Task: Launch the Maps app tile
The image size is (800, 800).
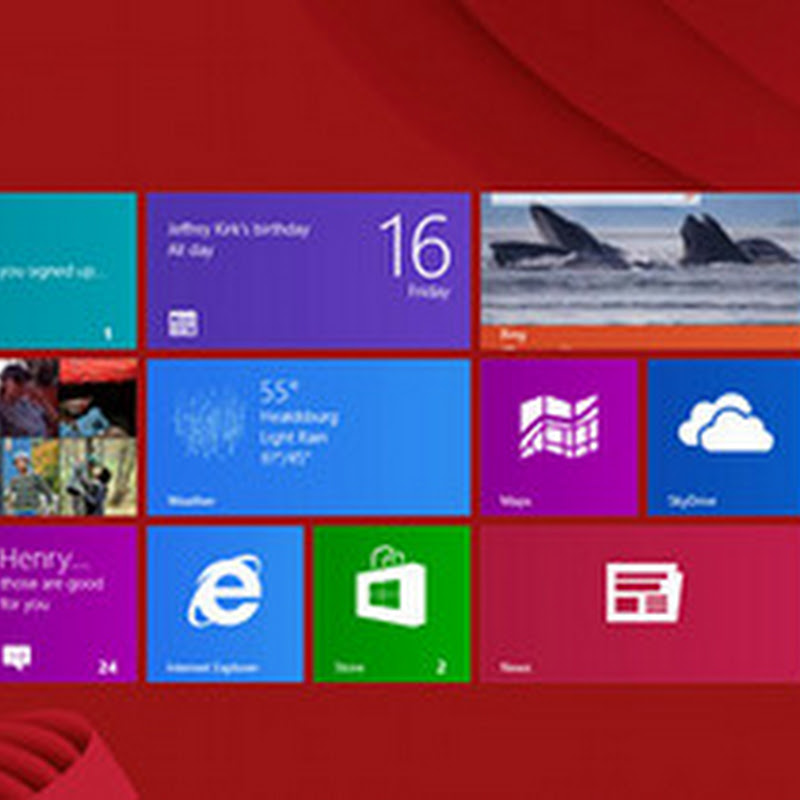Action: [x=559, y=438]
